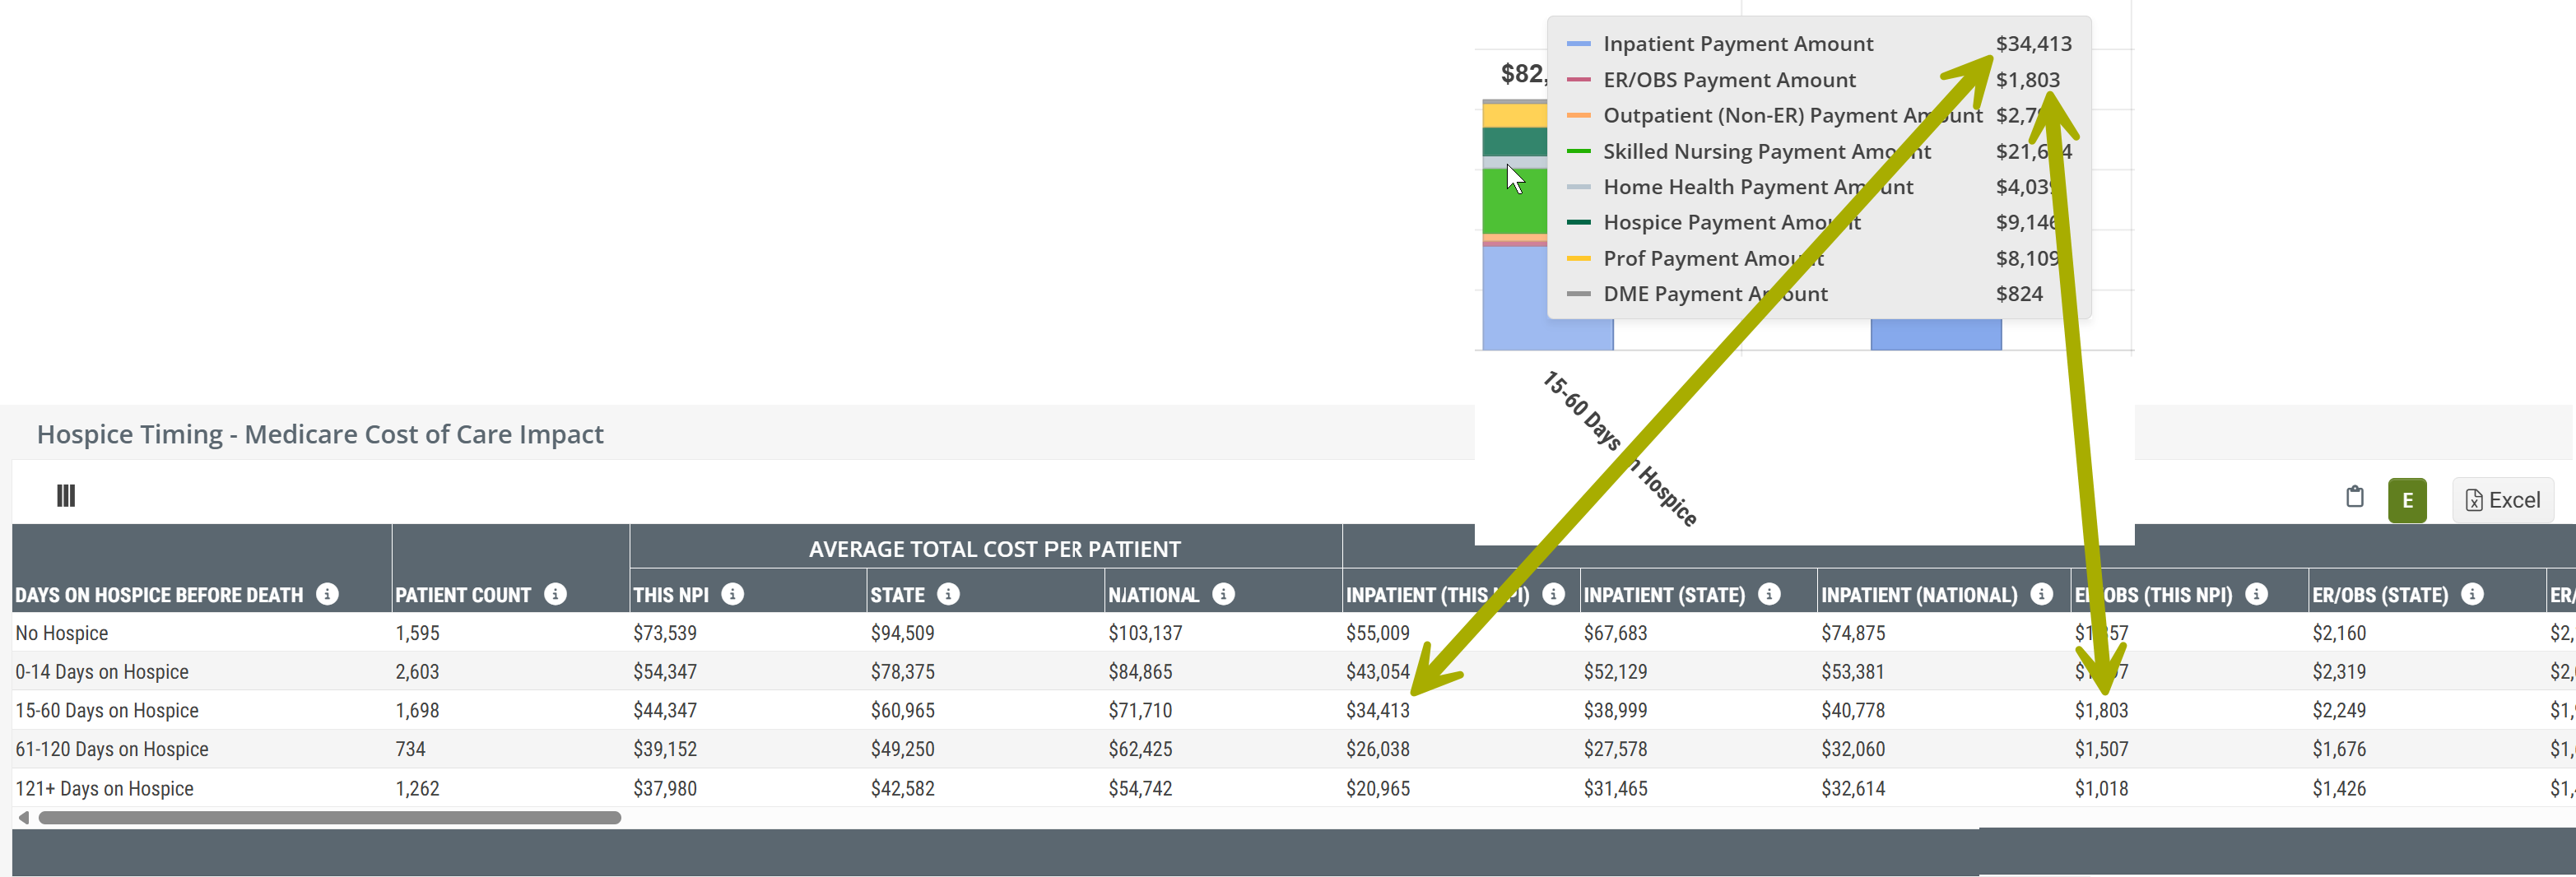Viewport: 2576px width, 877px height.
Task: Click the clipboard copy icon
Action: 2354,497
